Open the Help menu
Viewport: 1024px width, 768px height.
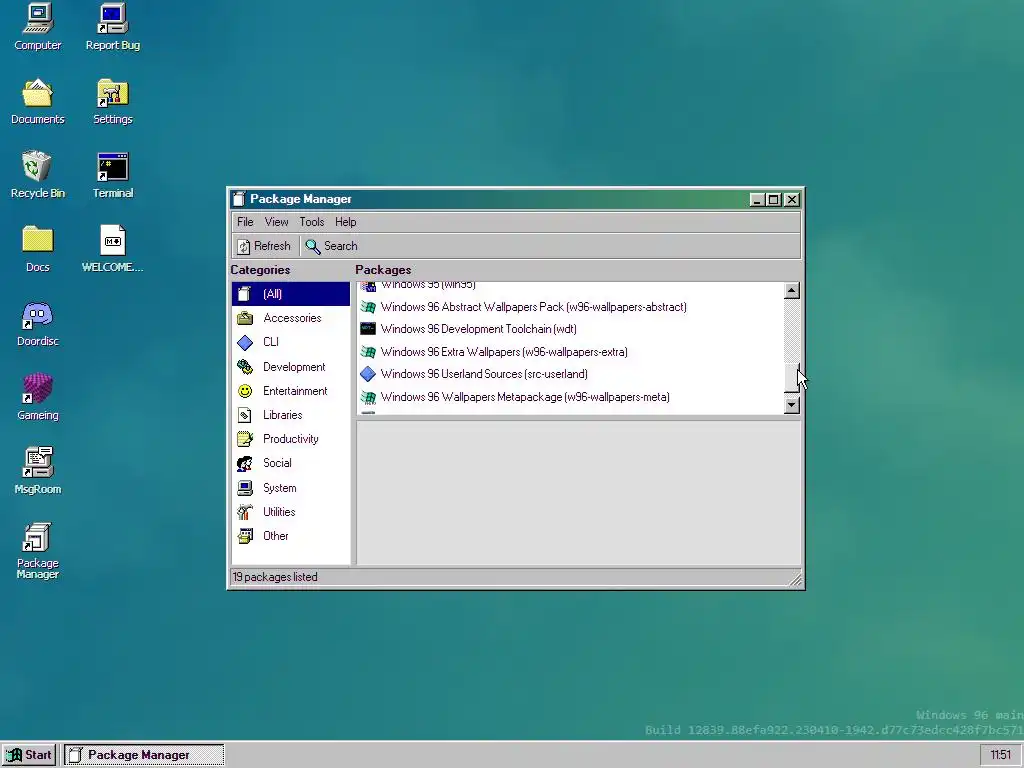click(345, 222)
